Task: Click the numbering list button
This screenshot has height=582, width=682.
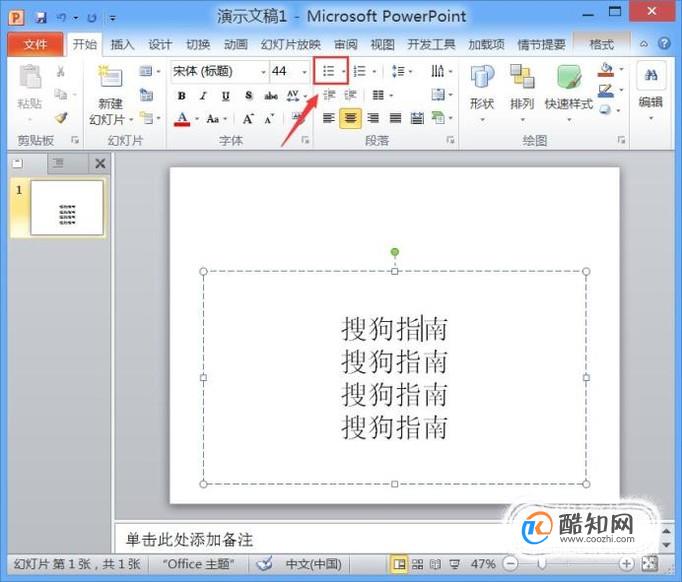Action: pyautogui.click(x=360, y=71)
